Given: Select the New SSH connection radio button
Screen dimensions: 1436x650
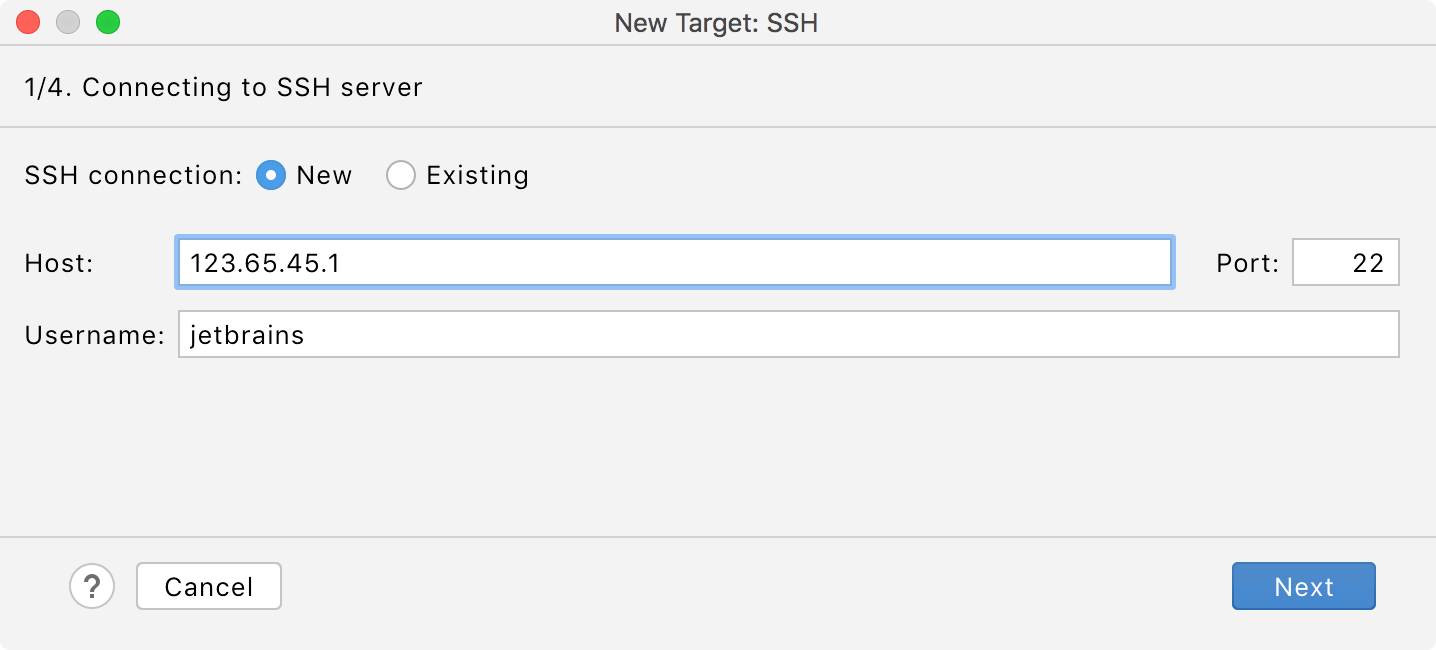Looking at the screenshot, I should [x=271, y=175].
